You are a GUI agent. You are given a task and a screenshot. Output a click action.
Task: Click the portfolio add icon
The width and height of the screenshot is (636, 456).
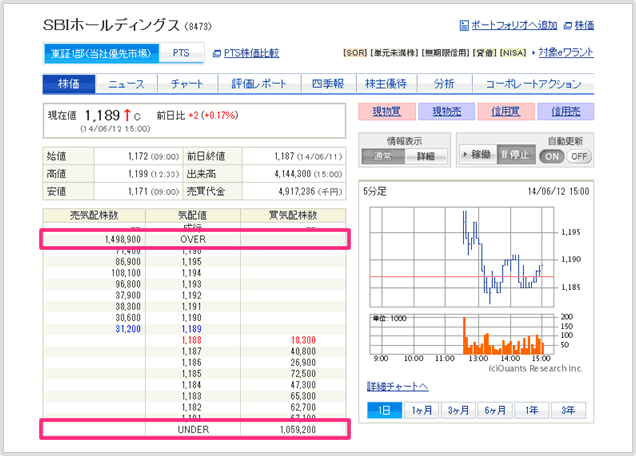coord(464,26)
